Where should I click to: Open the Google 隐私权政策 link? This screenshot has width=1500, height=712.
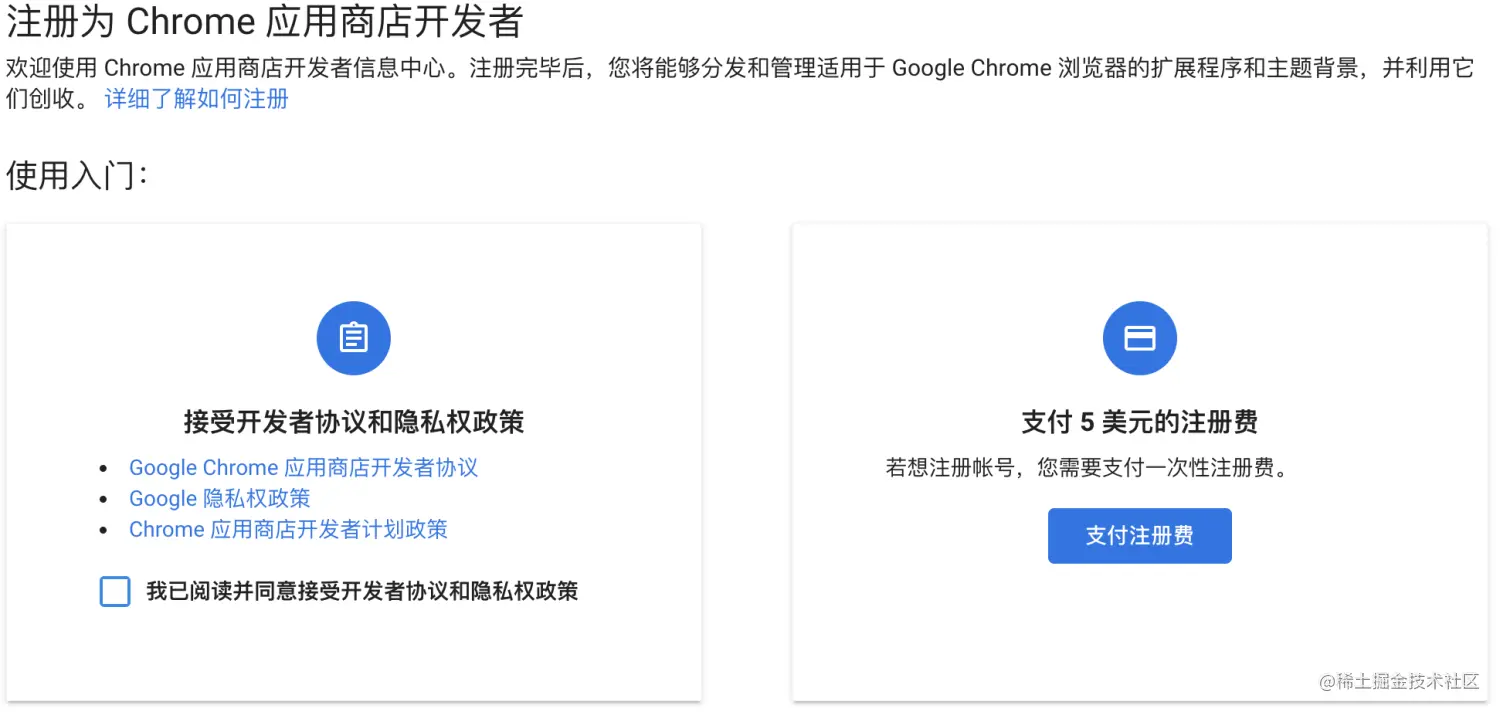pyautogui.click(x=220, y=498)
